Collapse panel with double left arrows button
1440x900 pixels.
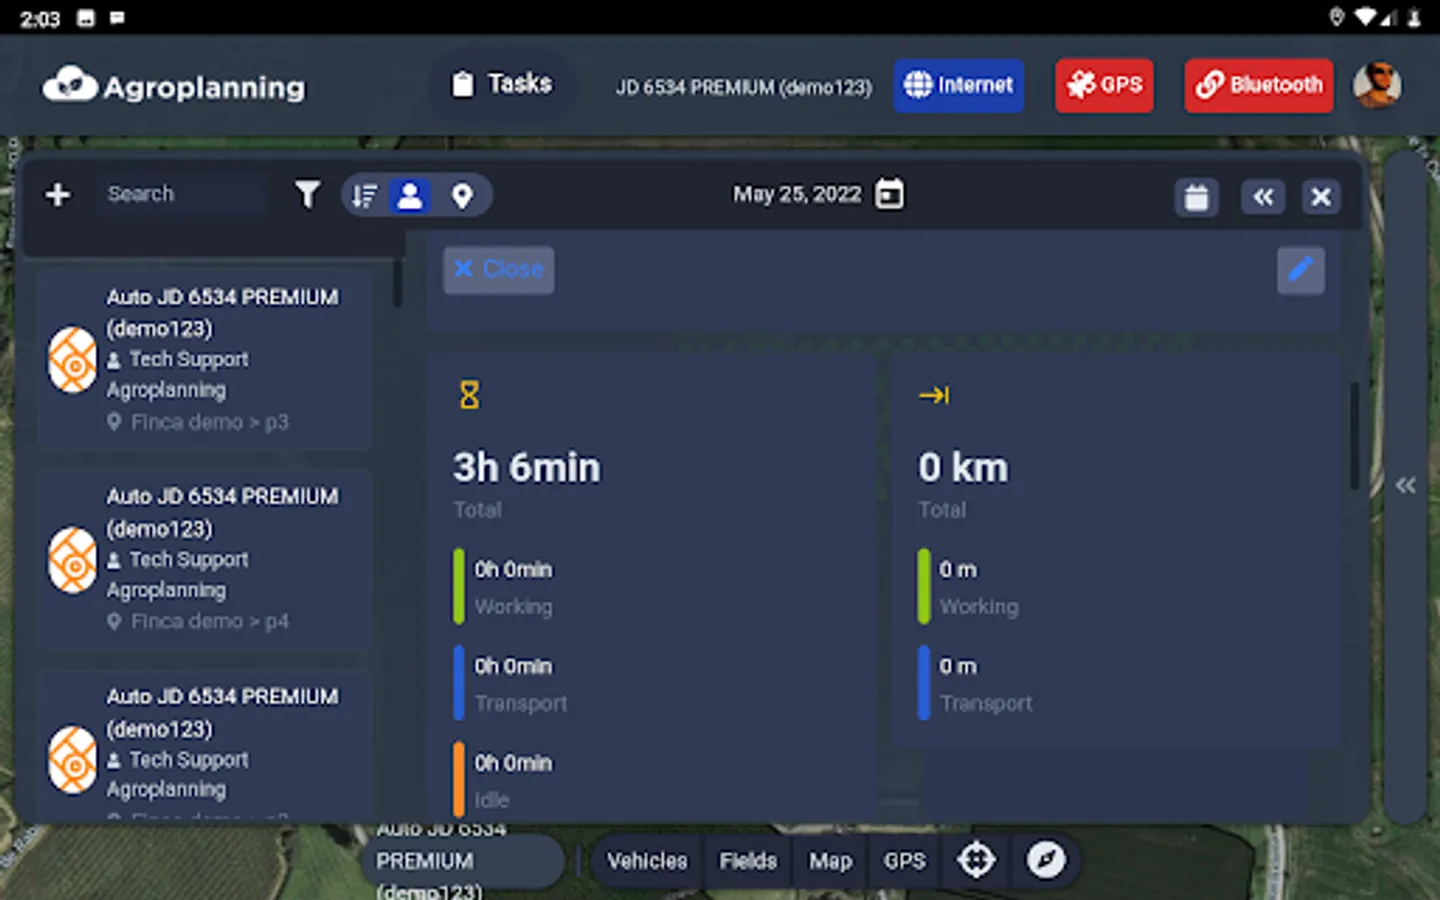click(x=1263, y=196)
